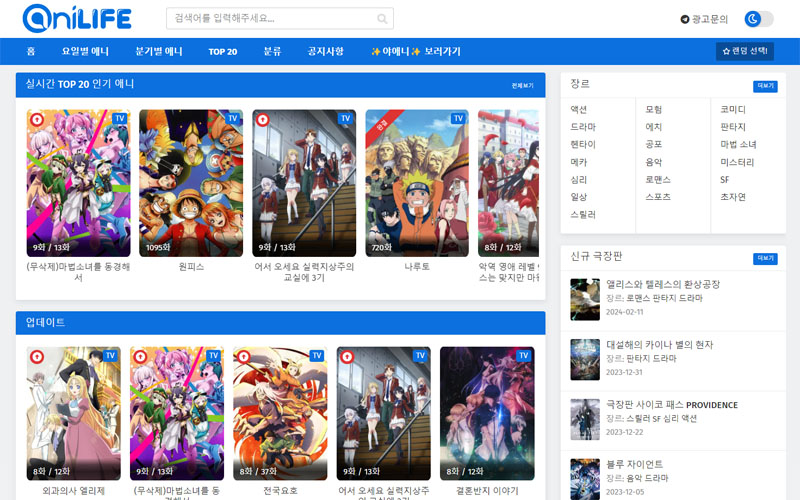800x500 pixels.
Task: Open 앨리스와 텔레스의 환상공장 movie title
Action: point(663,284)
